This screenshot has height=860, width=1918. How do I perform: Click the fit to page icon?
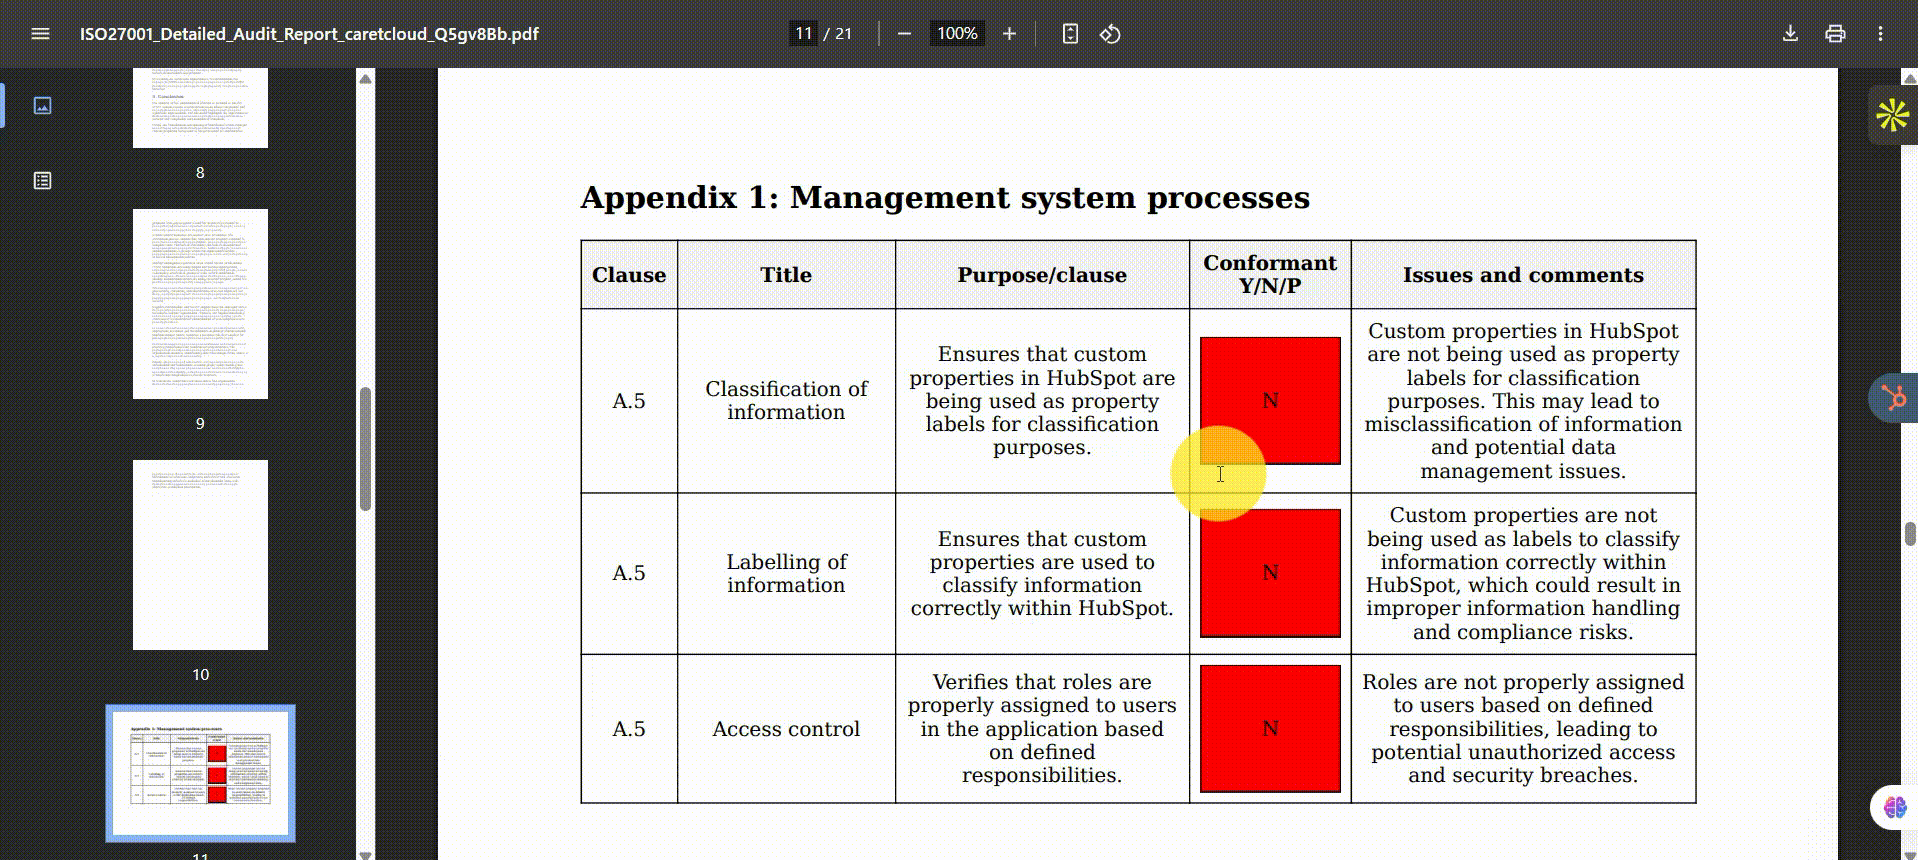coord(1070,34)
